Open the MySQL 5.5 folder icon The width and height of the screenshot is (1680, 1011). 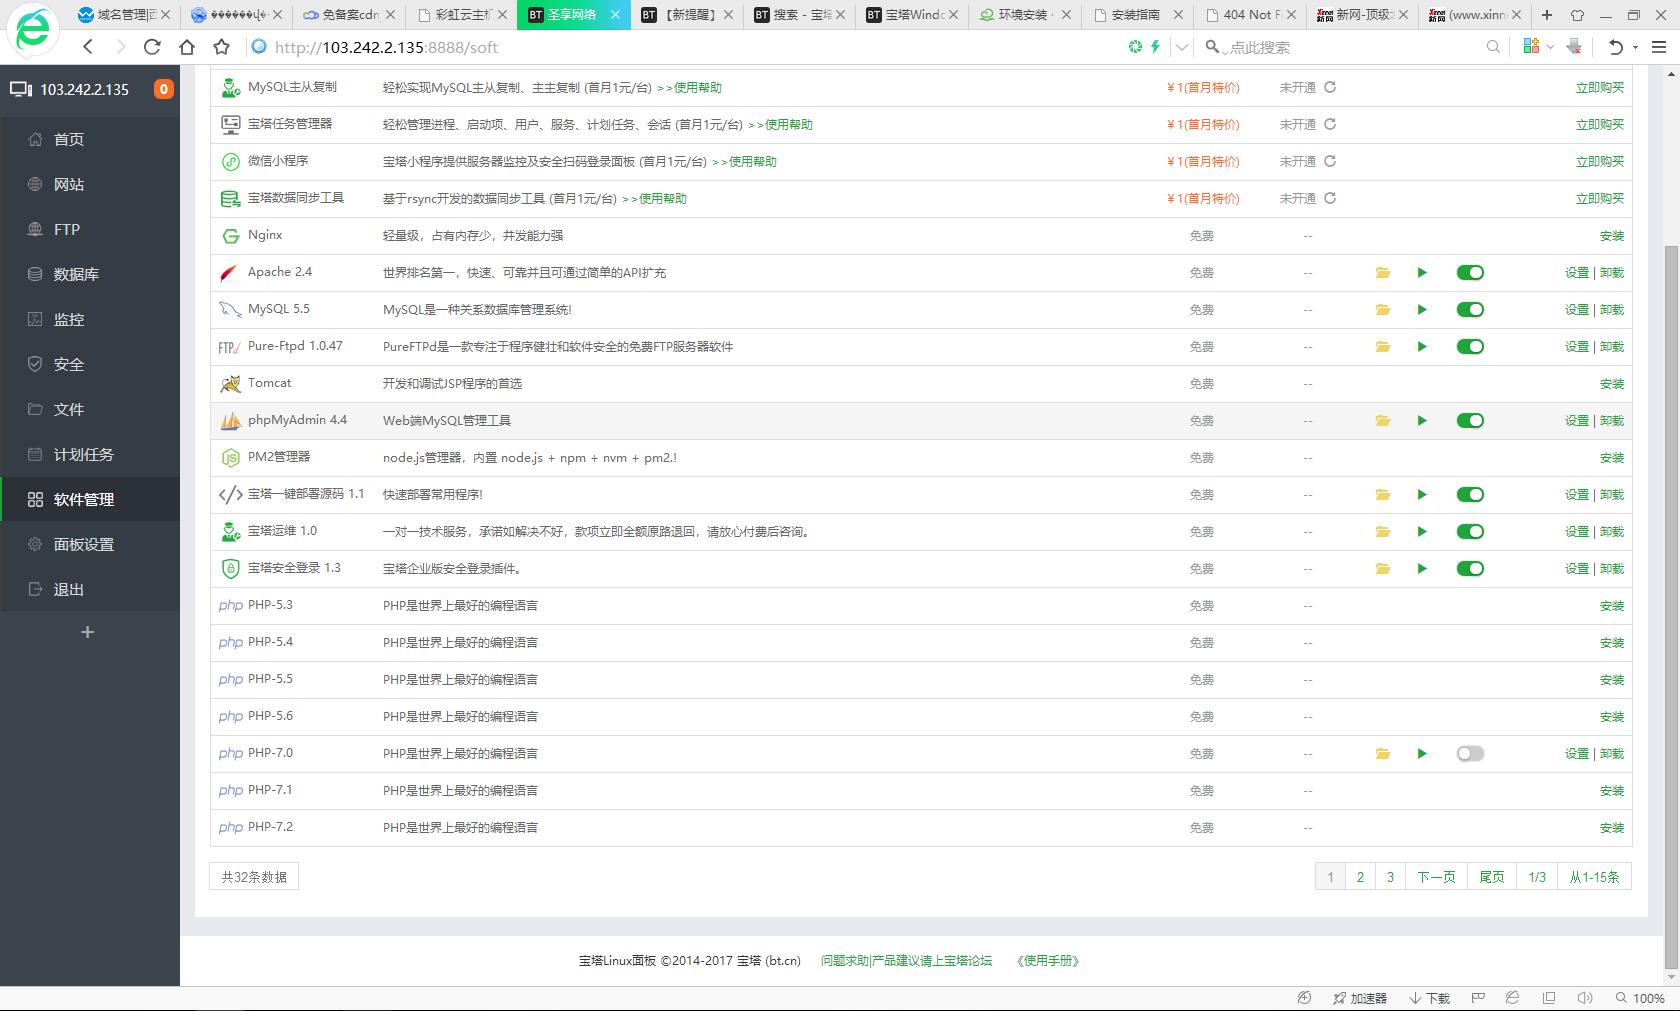[x=1383, y=310]
